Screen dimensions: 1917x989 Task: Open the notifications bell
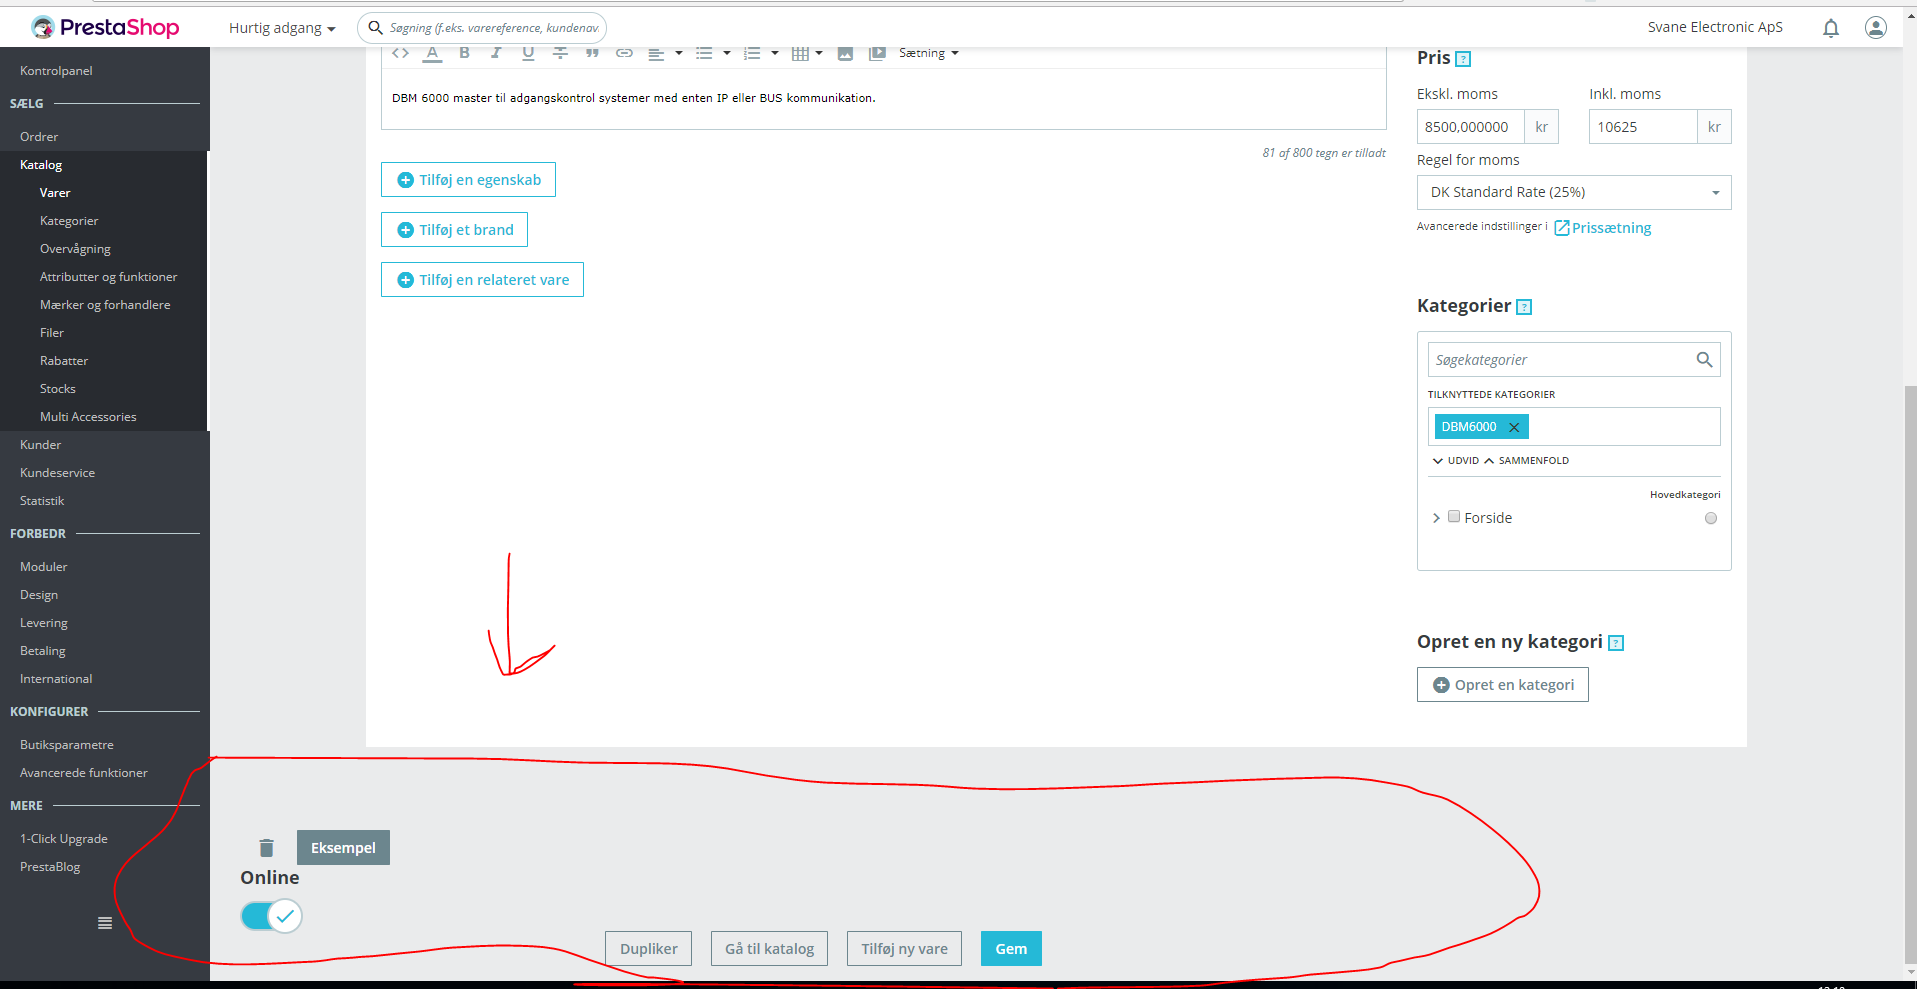click(1831, 28)
